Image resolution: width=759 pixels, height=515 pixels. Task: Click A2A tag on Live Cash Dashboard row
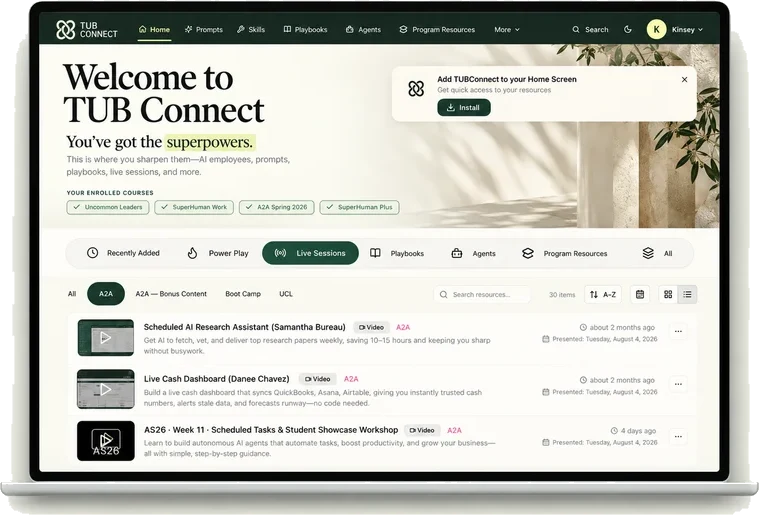(351, 379)
